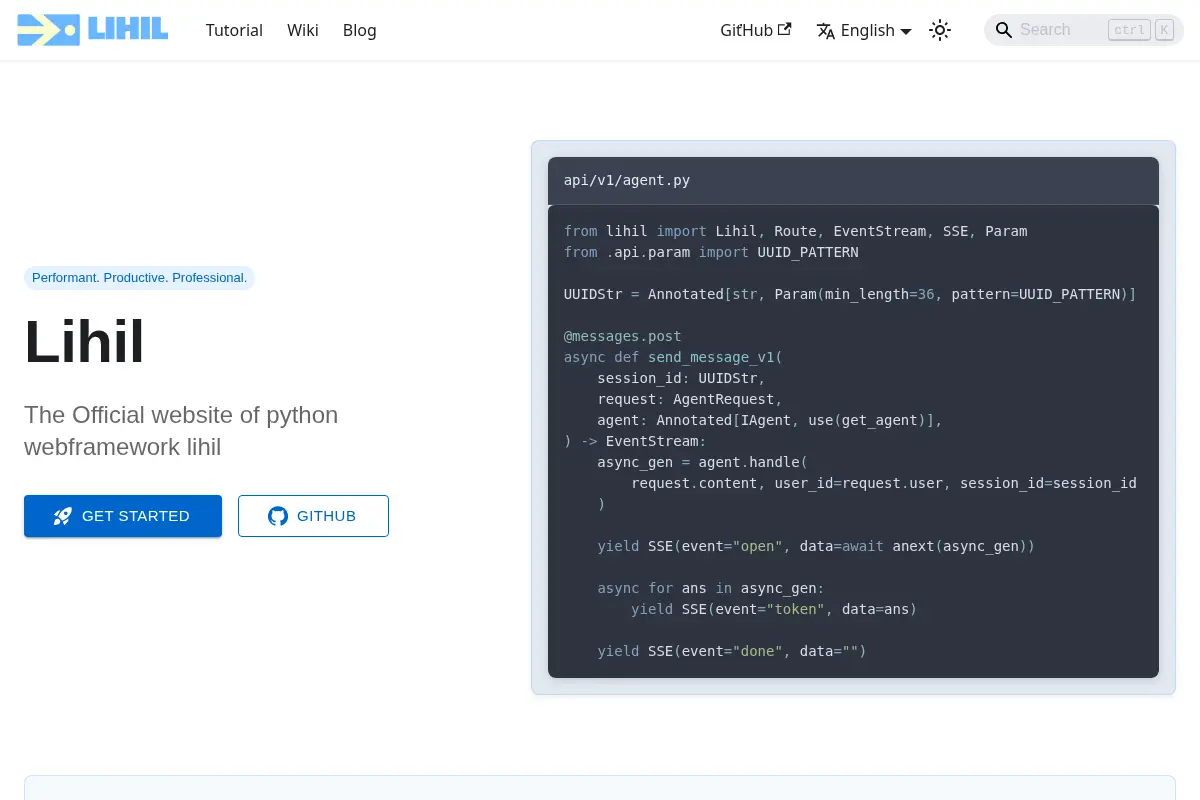Click the caret arrow beside English
This screenshot has width=1200, height=800.
tap(906, 32)
